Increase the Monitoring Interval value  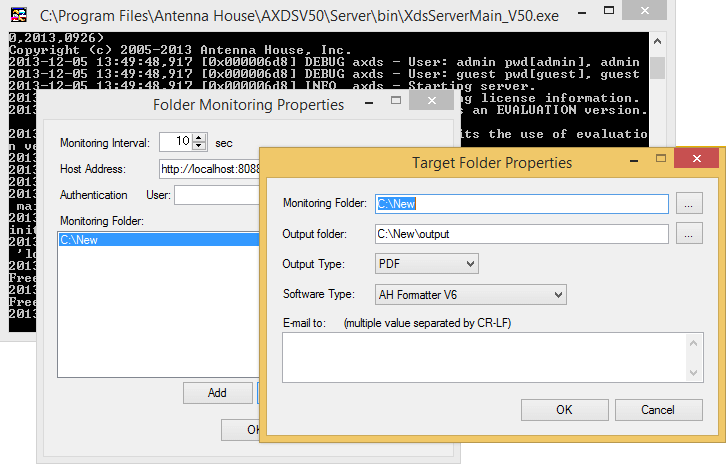tap(199, 138)
